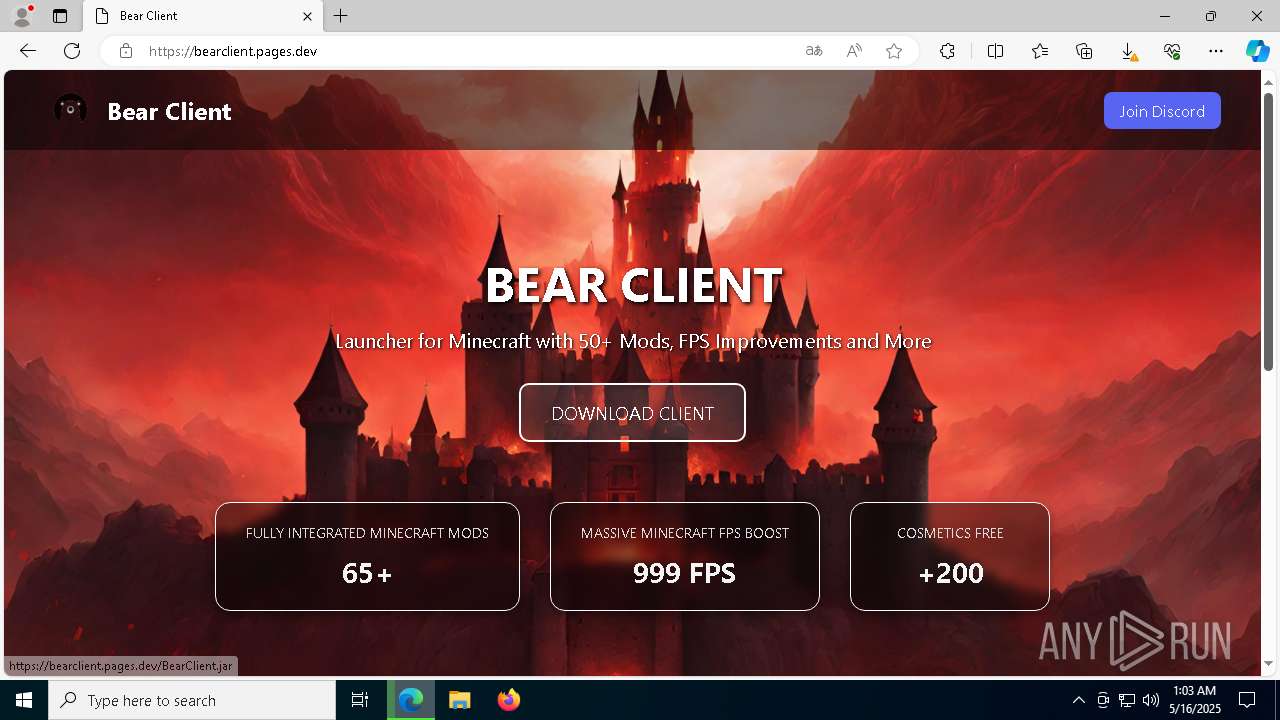Screen dimensions: 1280x720
Task: Open the Copilot sidebar
Action: 1257,51
